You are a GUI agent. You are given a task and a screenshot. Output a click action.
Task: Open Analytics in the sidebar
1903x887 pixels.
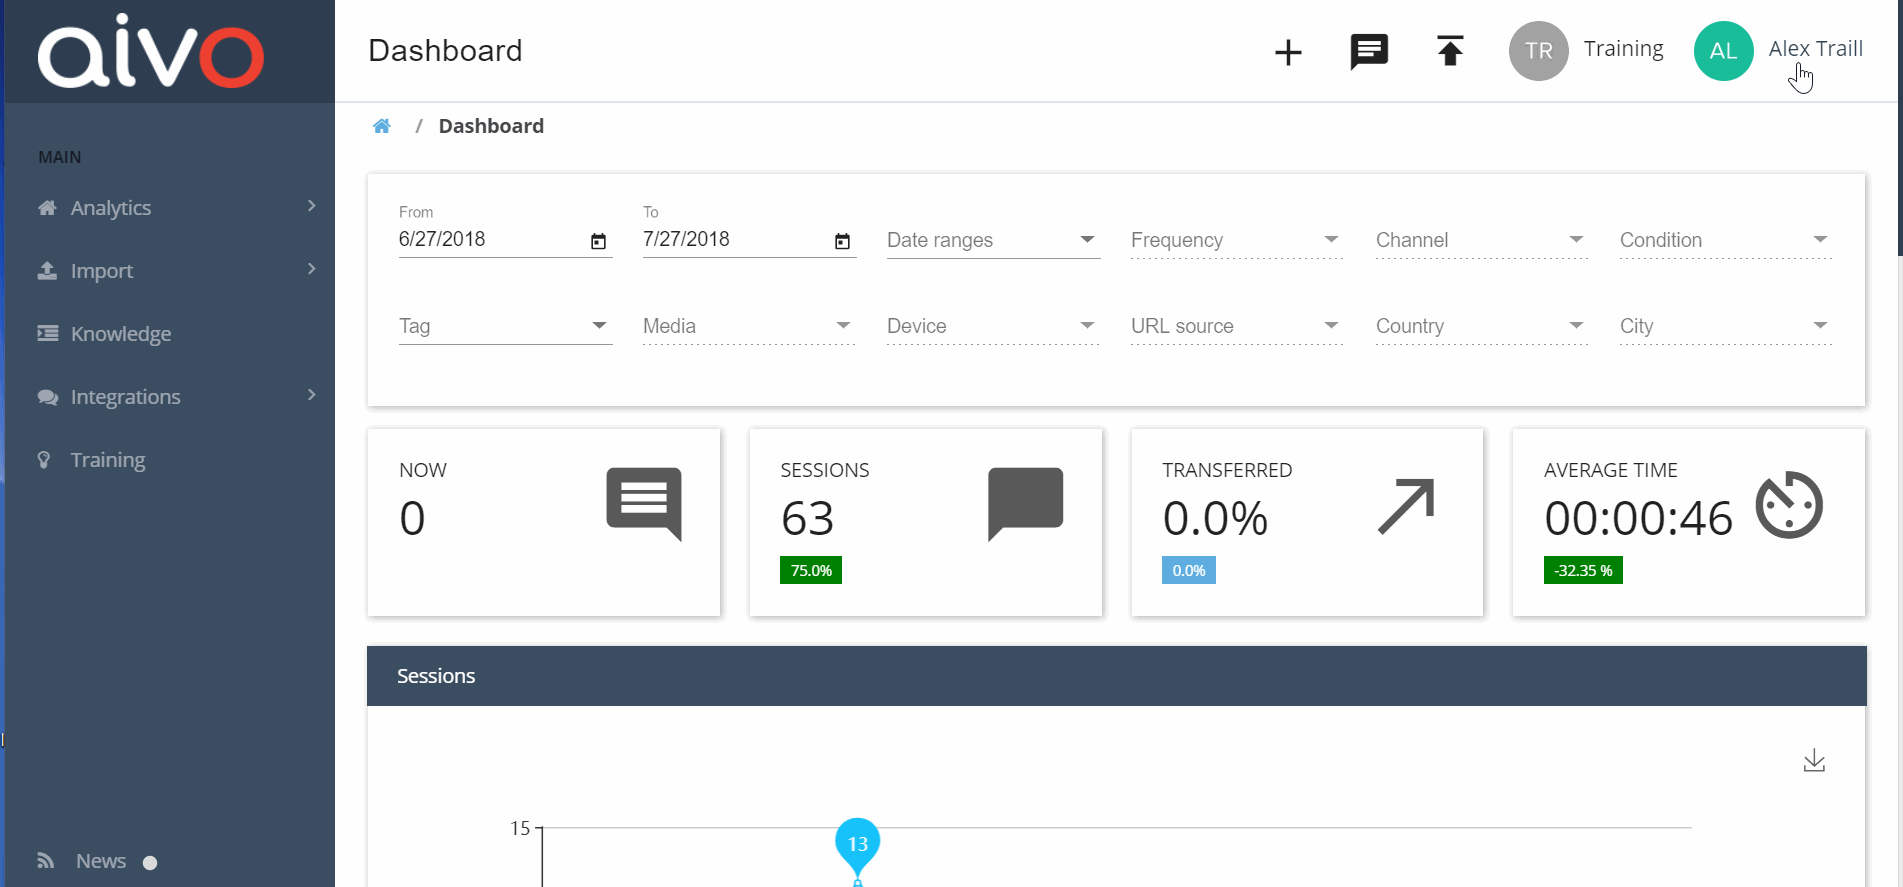111,208
